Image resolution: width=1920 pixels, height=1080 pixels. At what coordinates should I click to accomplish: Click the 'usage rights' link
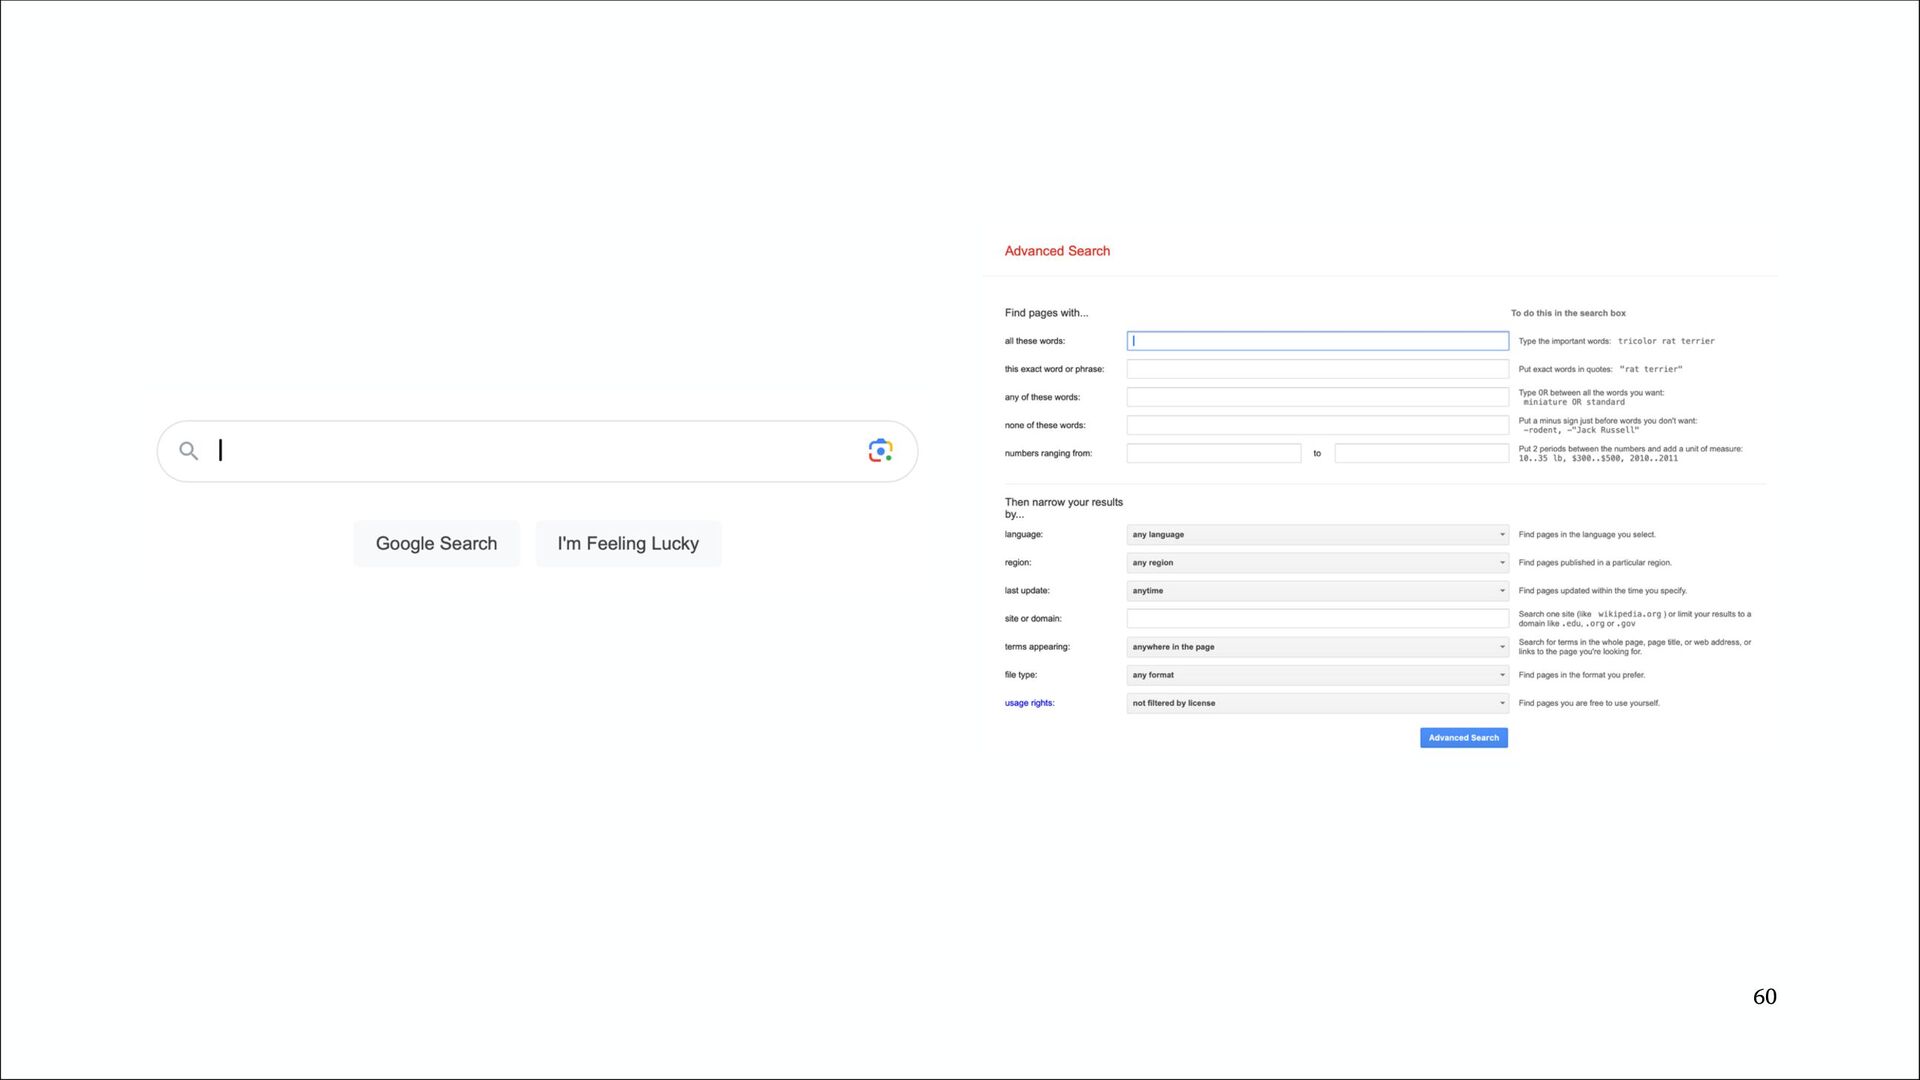coord(1029,703)
